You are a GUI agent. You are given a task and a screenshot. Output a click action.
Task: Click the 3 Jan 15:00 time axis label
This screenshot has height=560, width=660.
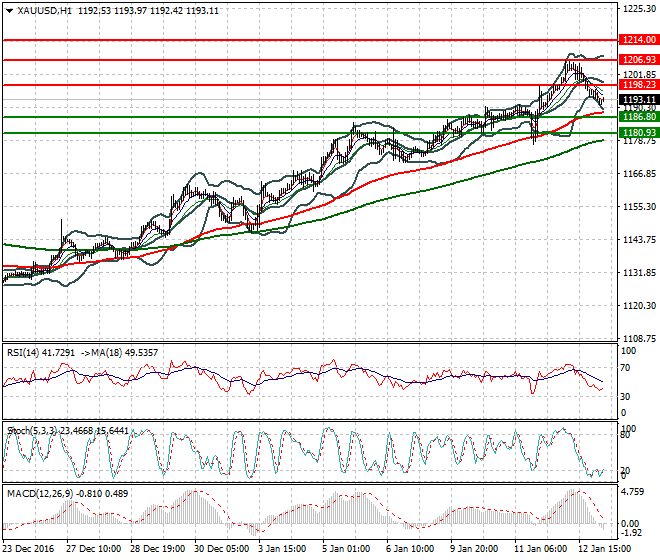(283, 549)
